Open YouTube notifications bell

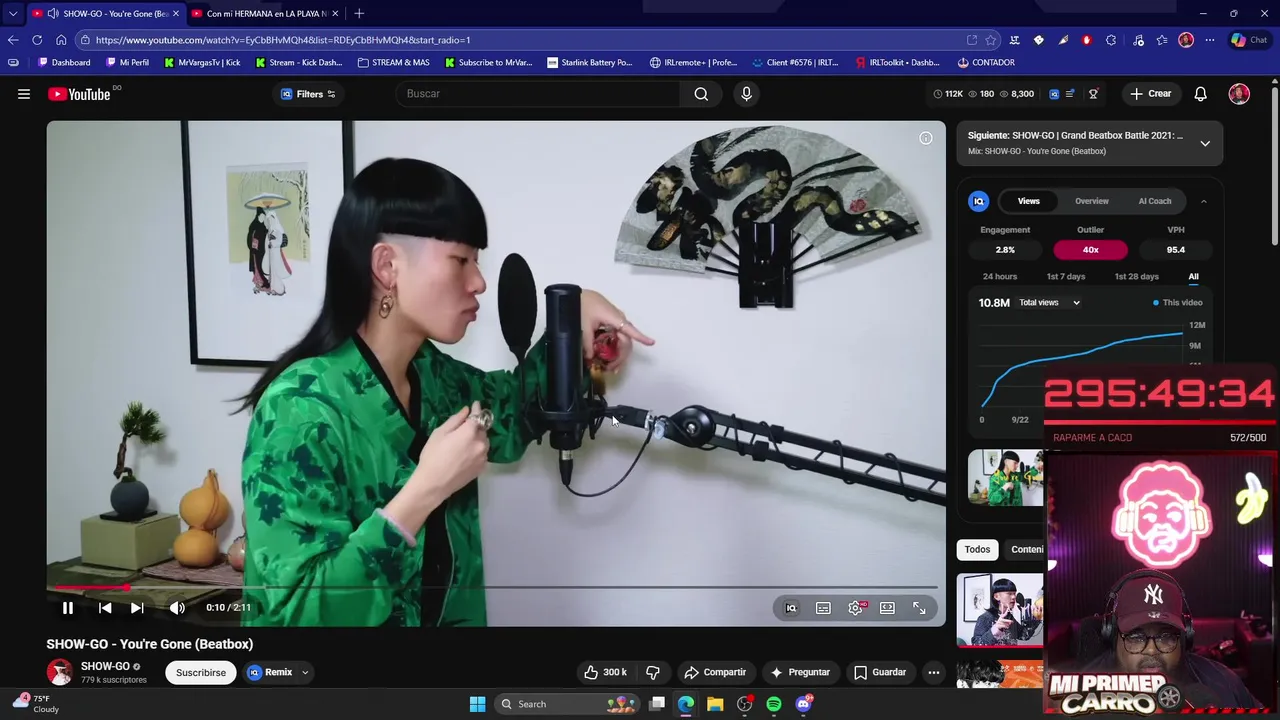(1200, 94)
